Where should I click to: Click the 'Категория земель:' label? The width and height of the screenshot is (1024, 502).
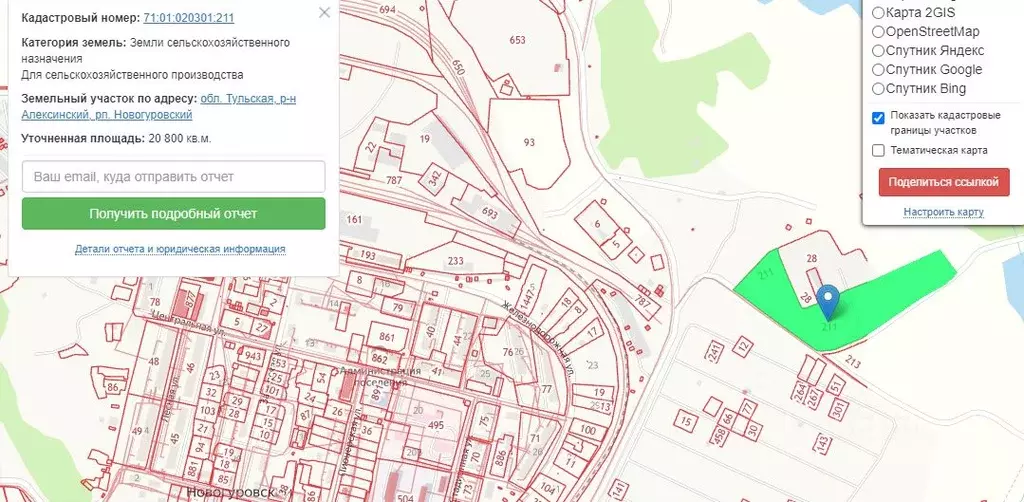pyautogui.click(x=74, y=42)
